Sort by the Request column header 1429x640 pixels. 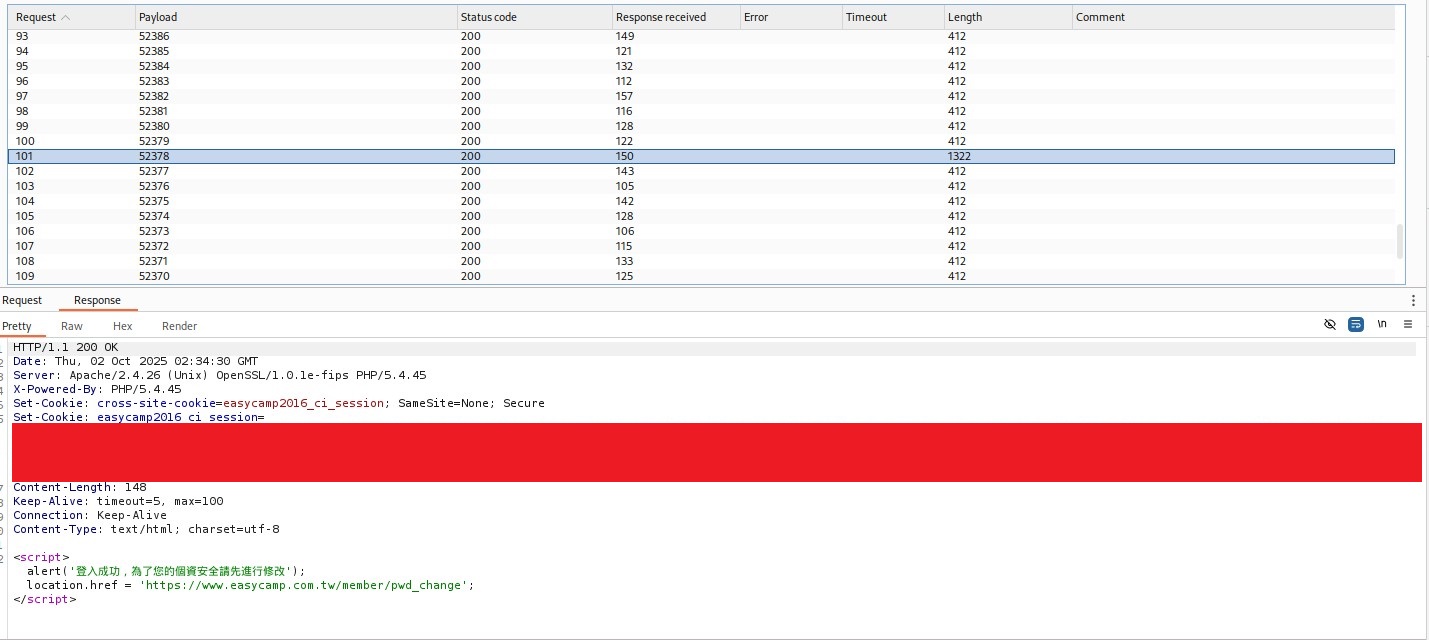coord(71,17)
